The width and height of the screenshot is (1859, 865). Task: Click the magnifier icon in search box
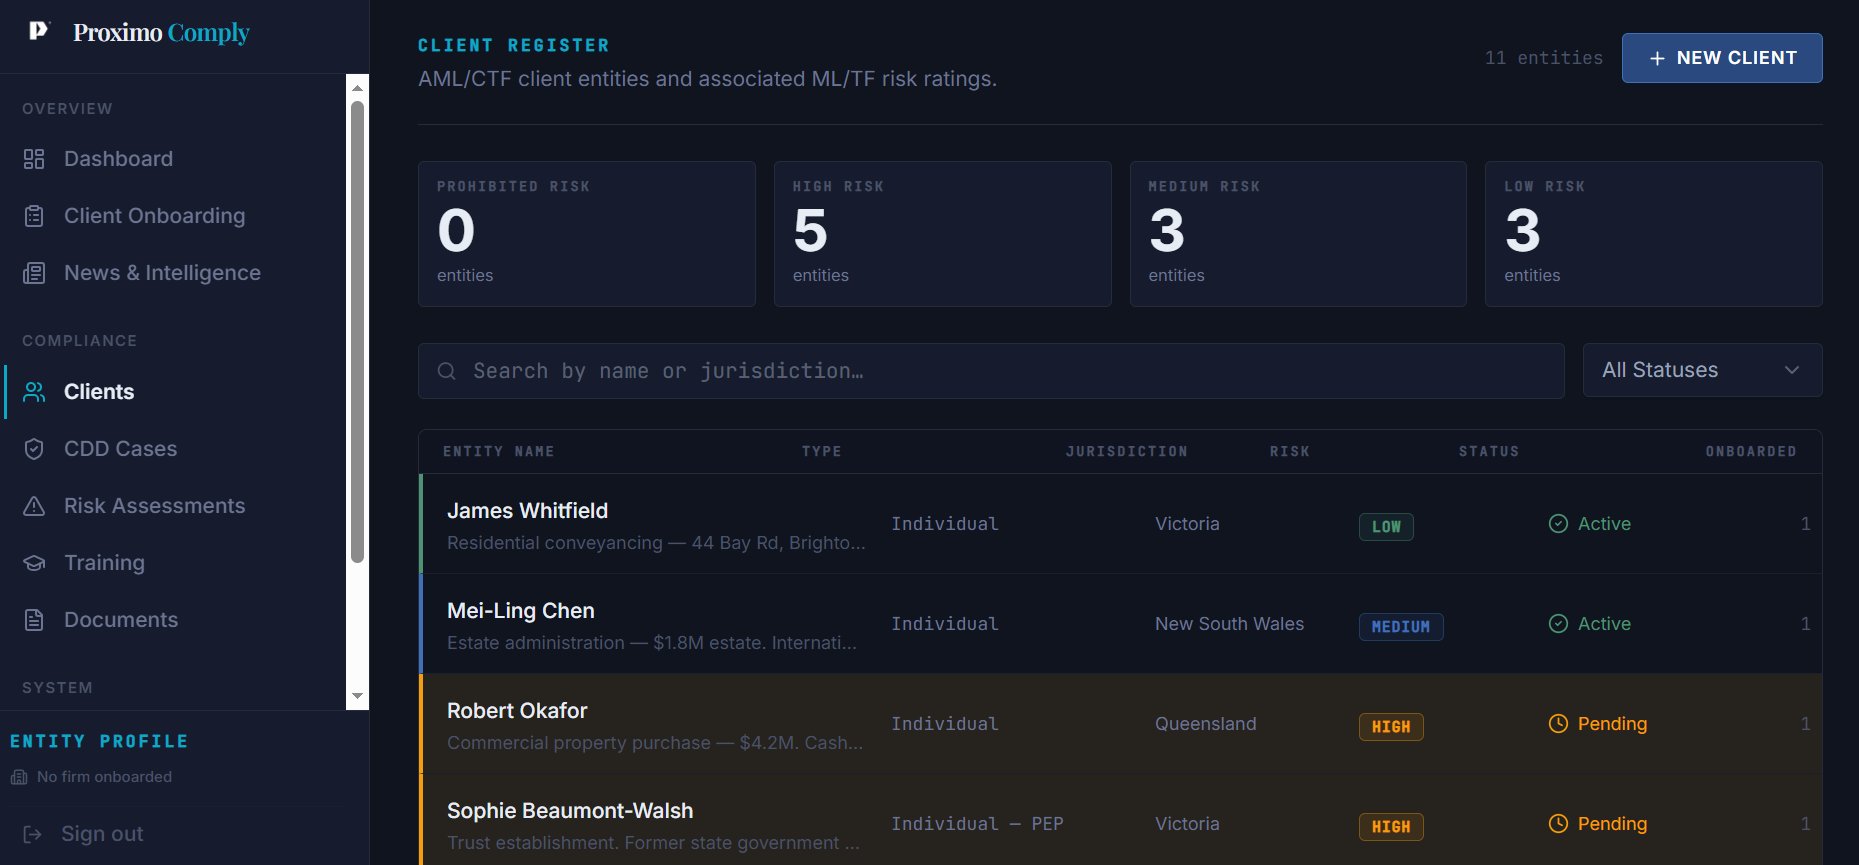point(447,371)
